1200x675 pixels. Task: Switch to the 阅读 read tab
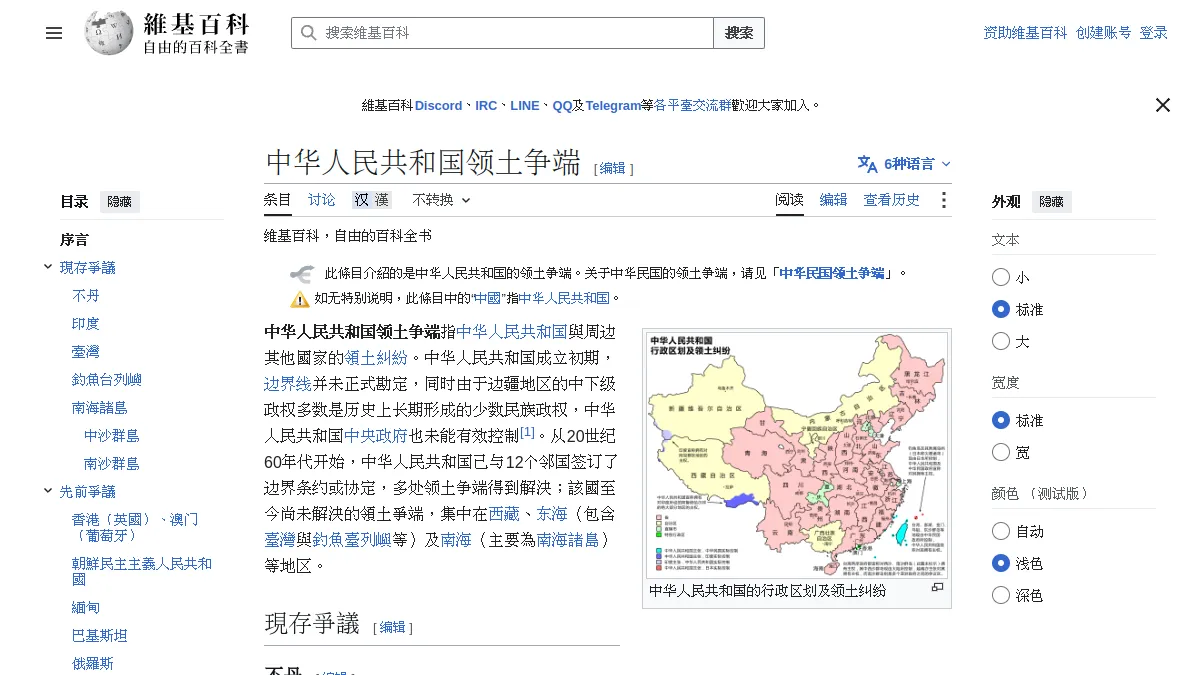[790, 200]
